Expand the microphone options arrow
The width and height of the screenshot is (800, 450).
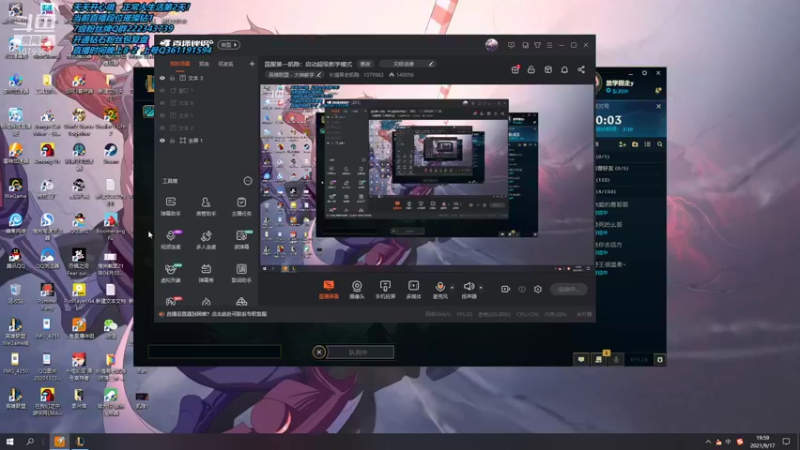coord(452,288)
